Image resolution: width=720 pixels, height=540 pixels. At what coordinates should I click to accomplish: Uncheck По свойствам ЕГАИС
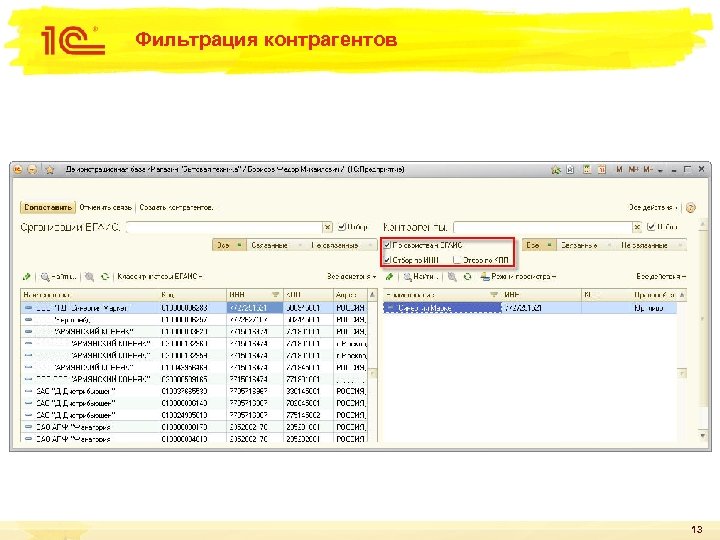(387, 245)
